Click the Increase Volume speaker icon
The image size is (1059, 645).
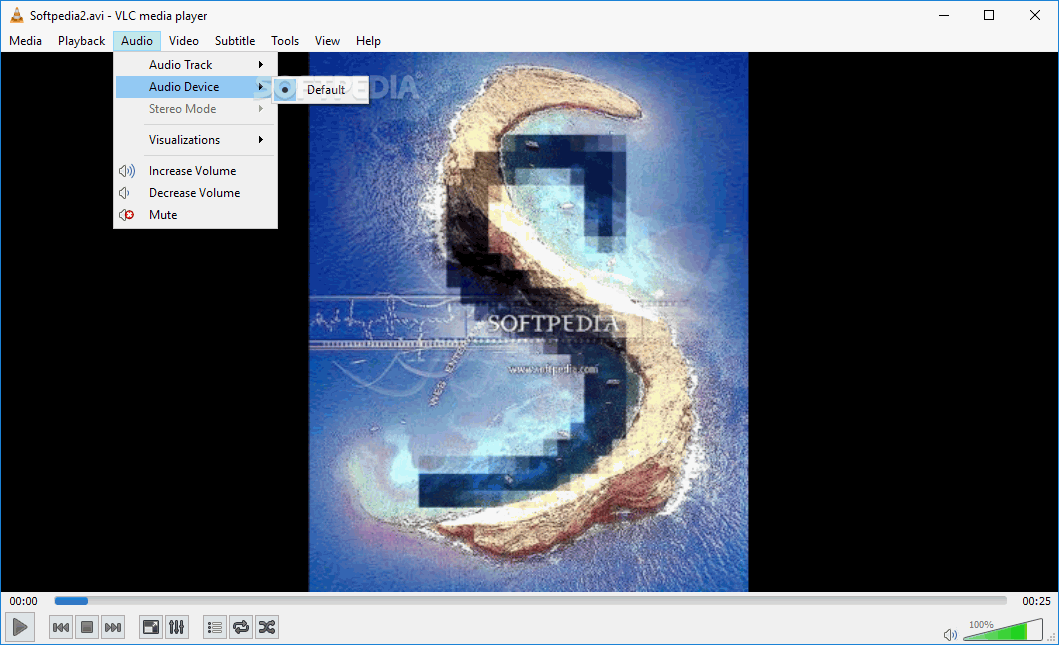point(126,171)
